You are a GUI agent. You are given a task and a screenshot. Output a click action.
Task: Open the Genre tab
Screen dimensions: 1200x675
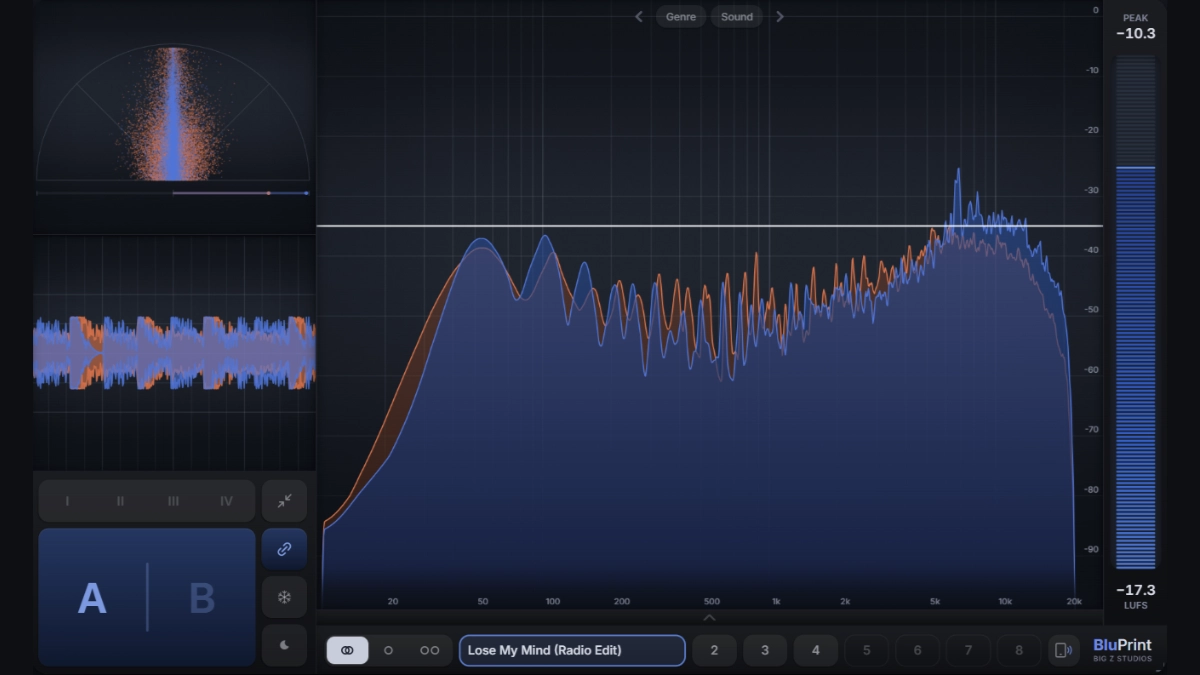pos(681,16)
